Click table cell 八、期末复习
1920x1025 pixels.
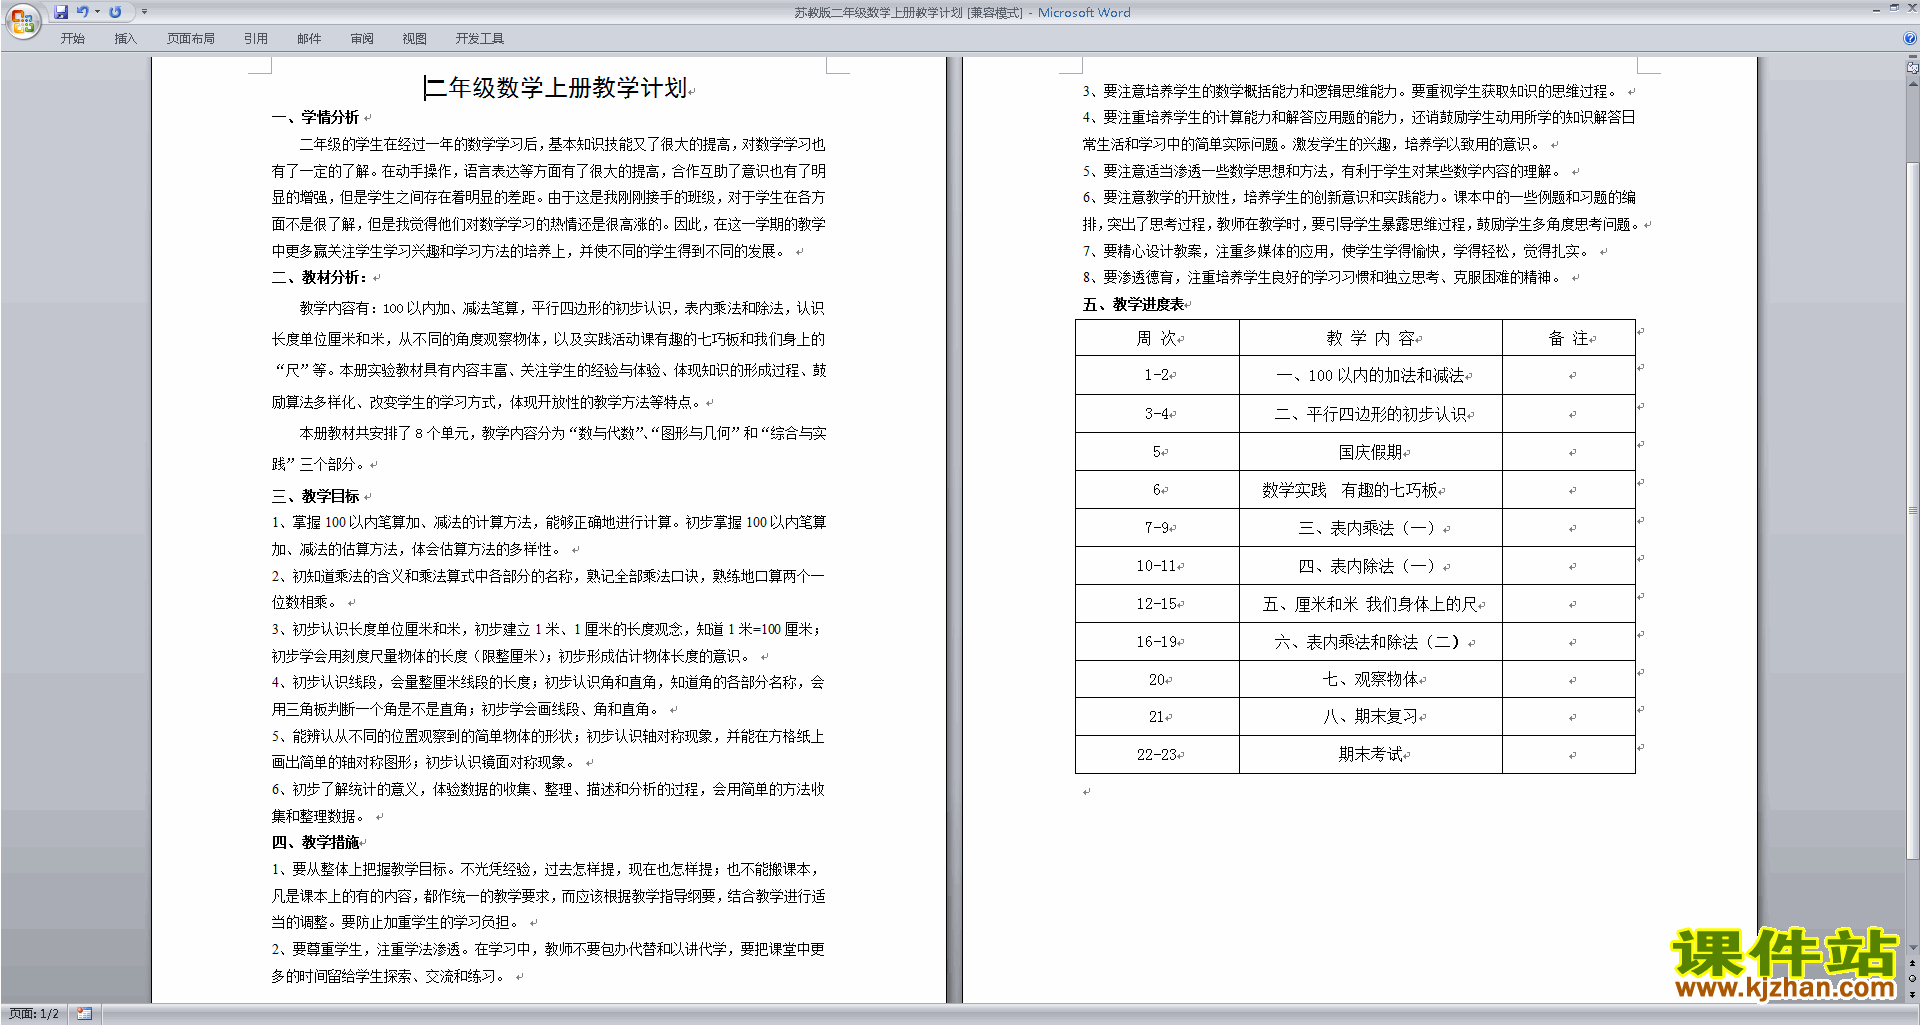[1370, 716]
